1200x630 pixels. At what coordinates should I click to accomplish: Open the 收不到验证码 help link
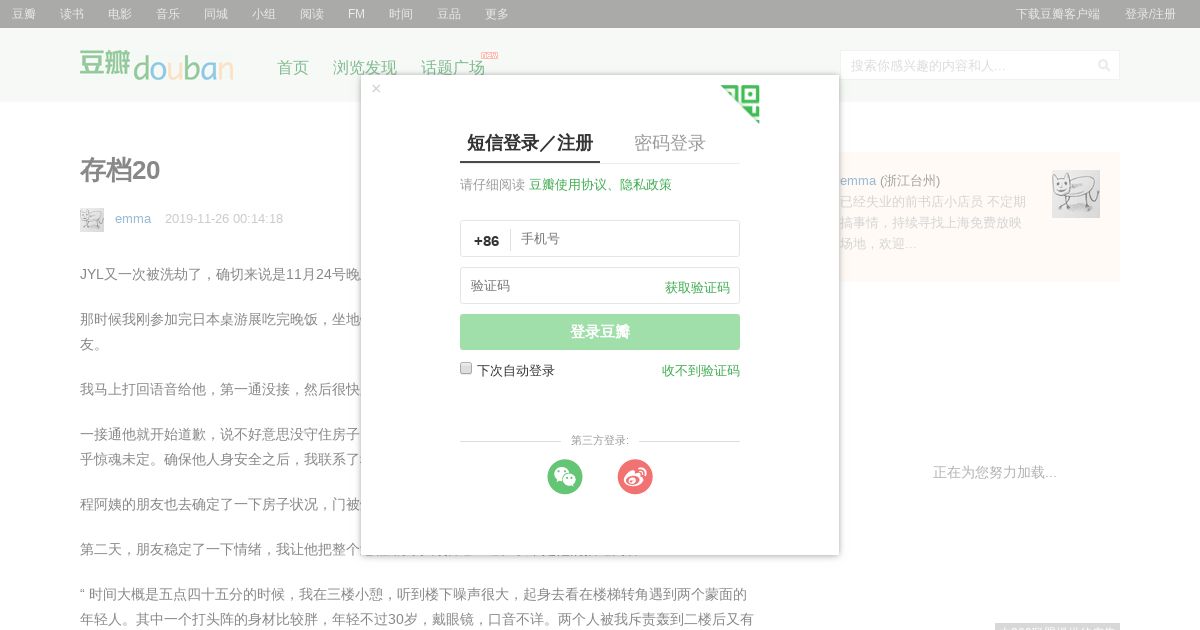click(701, 371)
